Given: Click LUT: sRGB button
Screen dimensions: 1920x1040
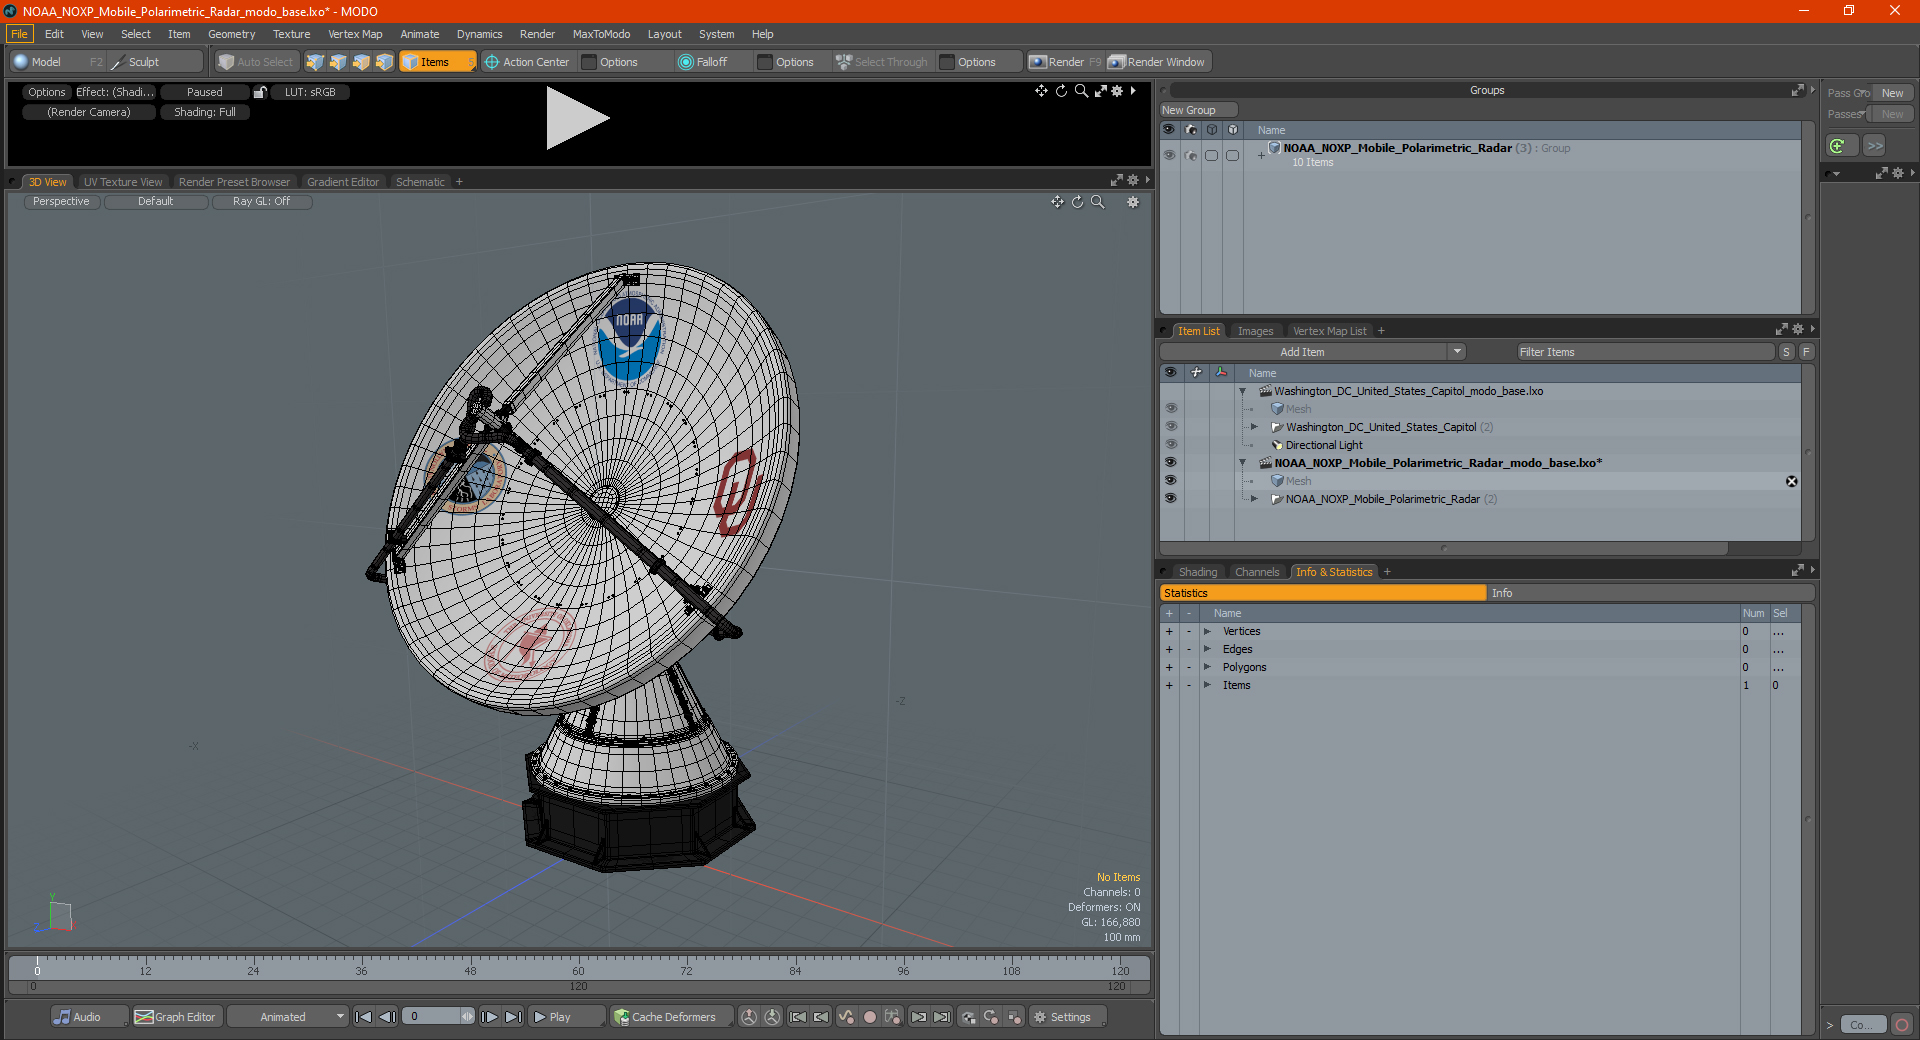Looking at the screenshot, I should click(x=310, y=92).
